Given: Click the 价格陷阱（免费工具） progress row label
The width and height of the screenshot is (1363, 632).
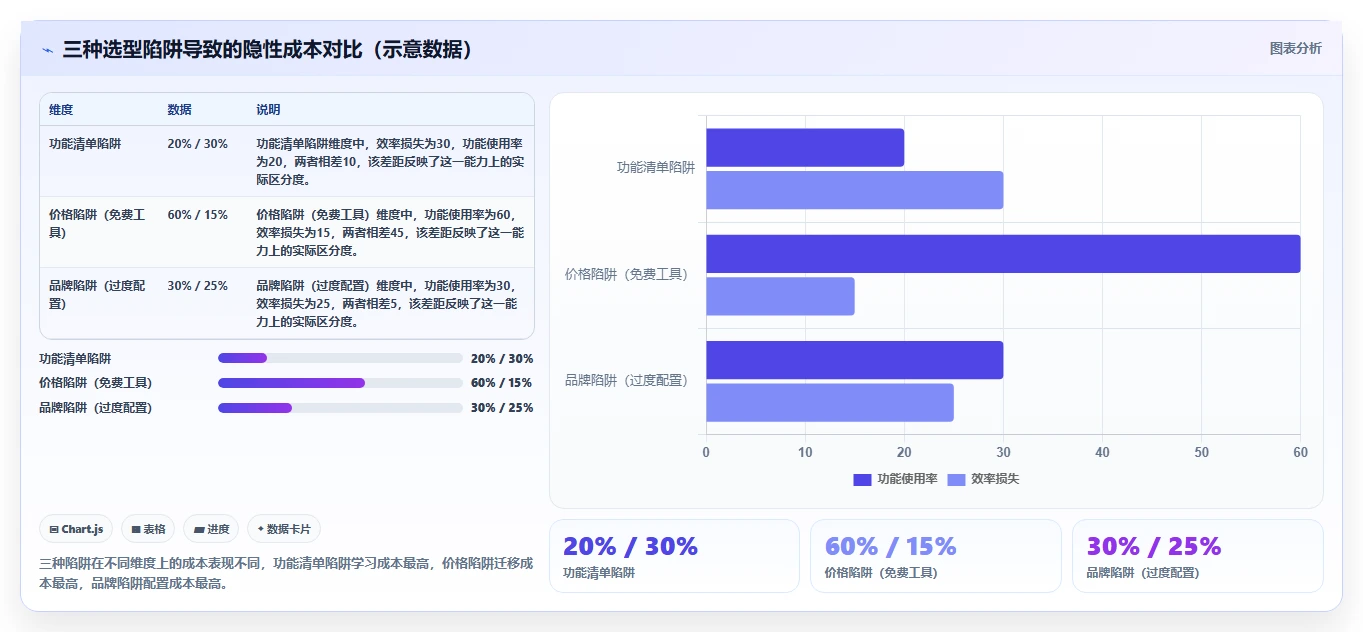Looking at the screenshot, I should pyautogui.click(x=96, y=383).
